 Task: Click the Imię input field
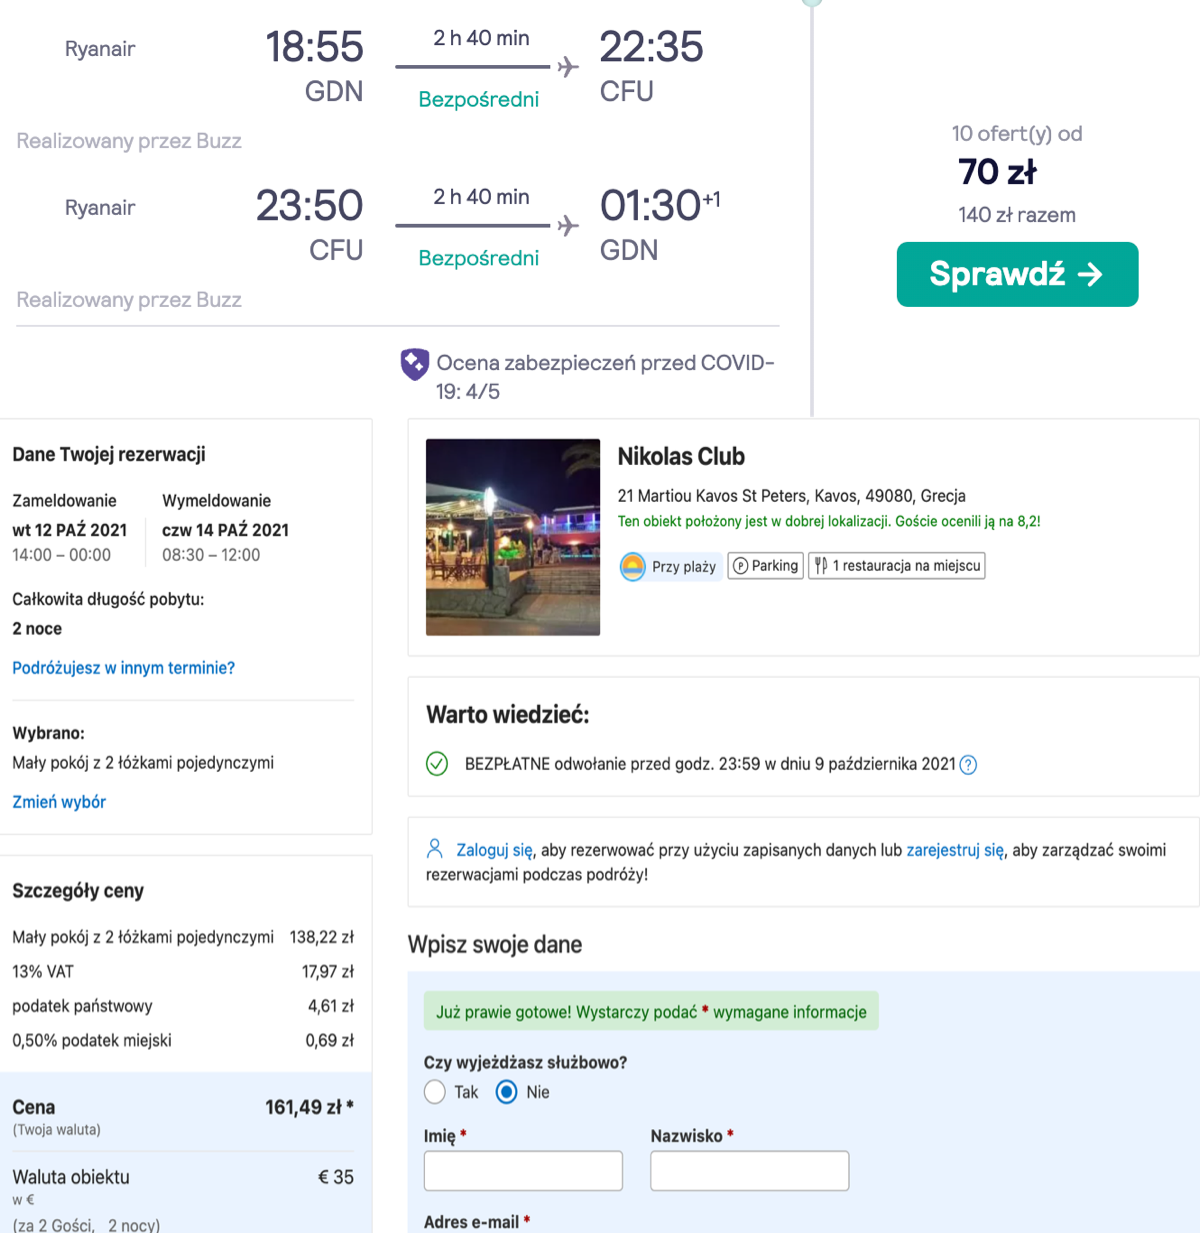pos(523,1171)
